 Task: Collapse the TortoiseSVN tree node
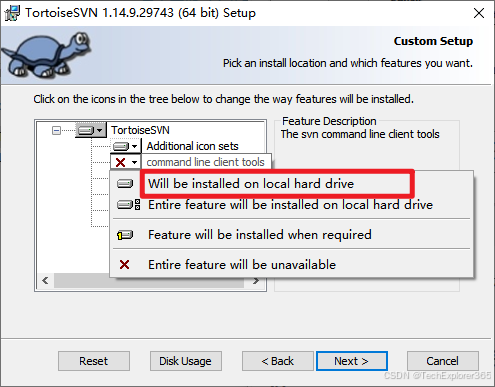pos(56,130)
